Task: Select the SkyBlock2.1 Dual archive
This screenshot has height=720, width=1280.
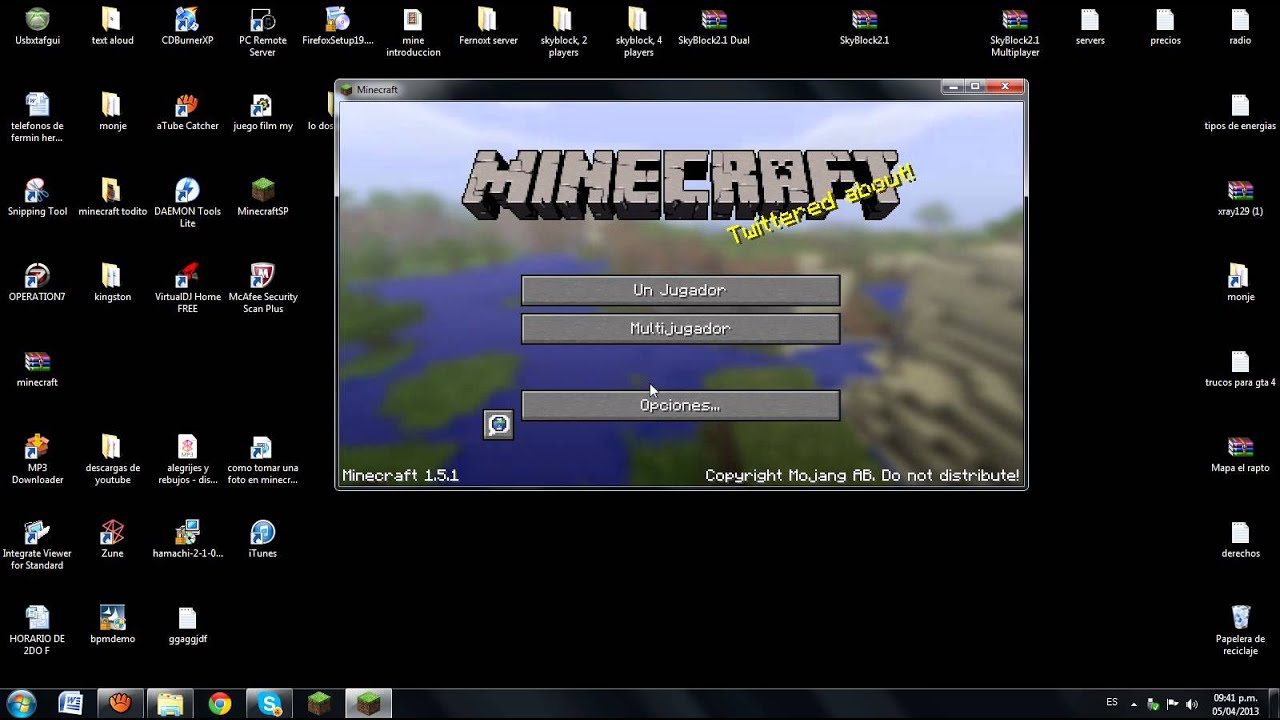Action: [713, 27]
